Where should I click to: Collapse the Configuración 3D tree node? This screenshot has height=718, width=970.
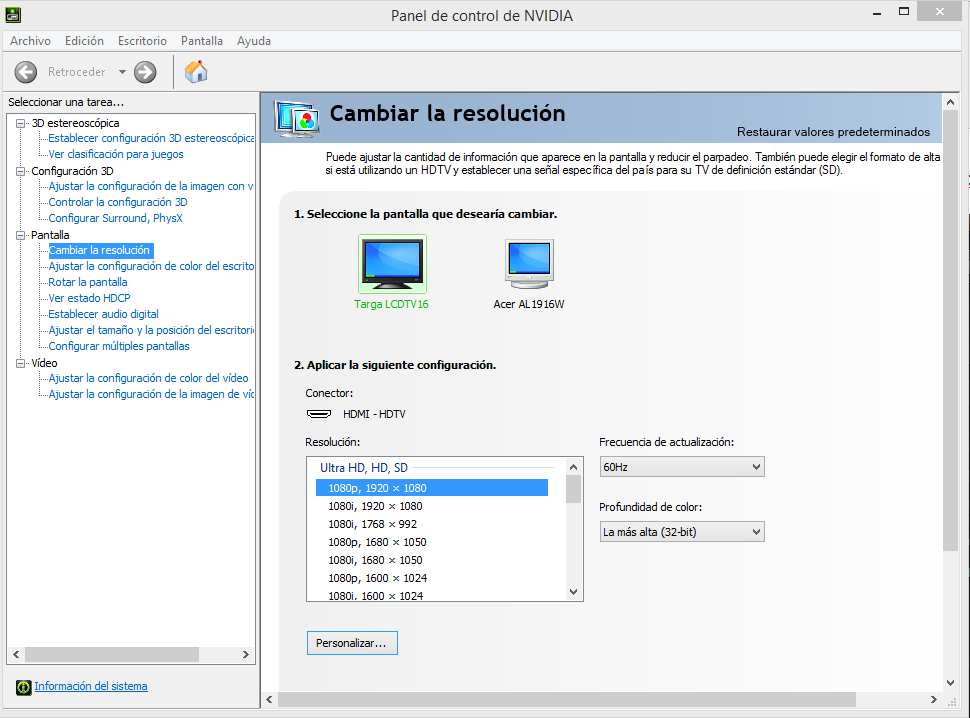click(x=20, y=171)
